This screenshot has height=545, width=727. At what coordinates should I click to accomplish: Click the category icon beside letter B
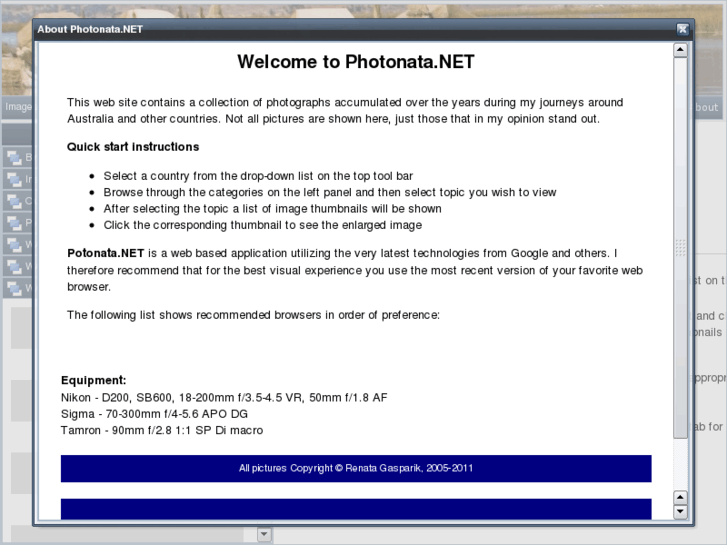pyautogui.click(x=14, y=157)
